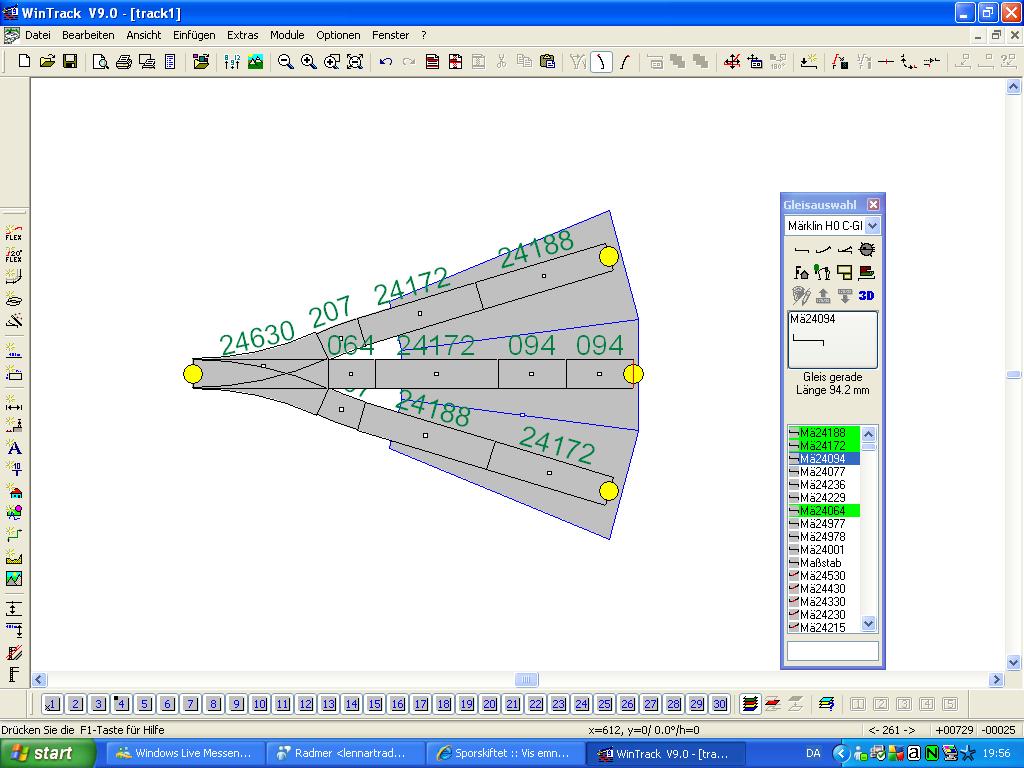Image resolution: width=1024 pixels, height=768 pixels.
Task: Open the landscape picture toolbar icon
Action: (x=255, y=62)
